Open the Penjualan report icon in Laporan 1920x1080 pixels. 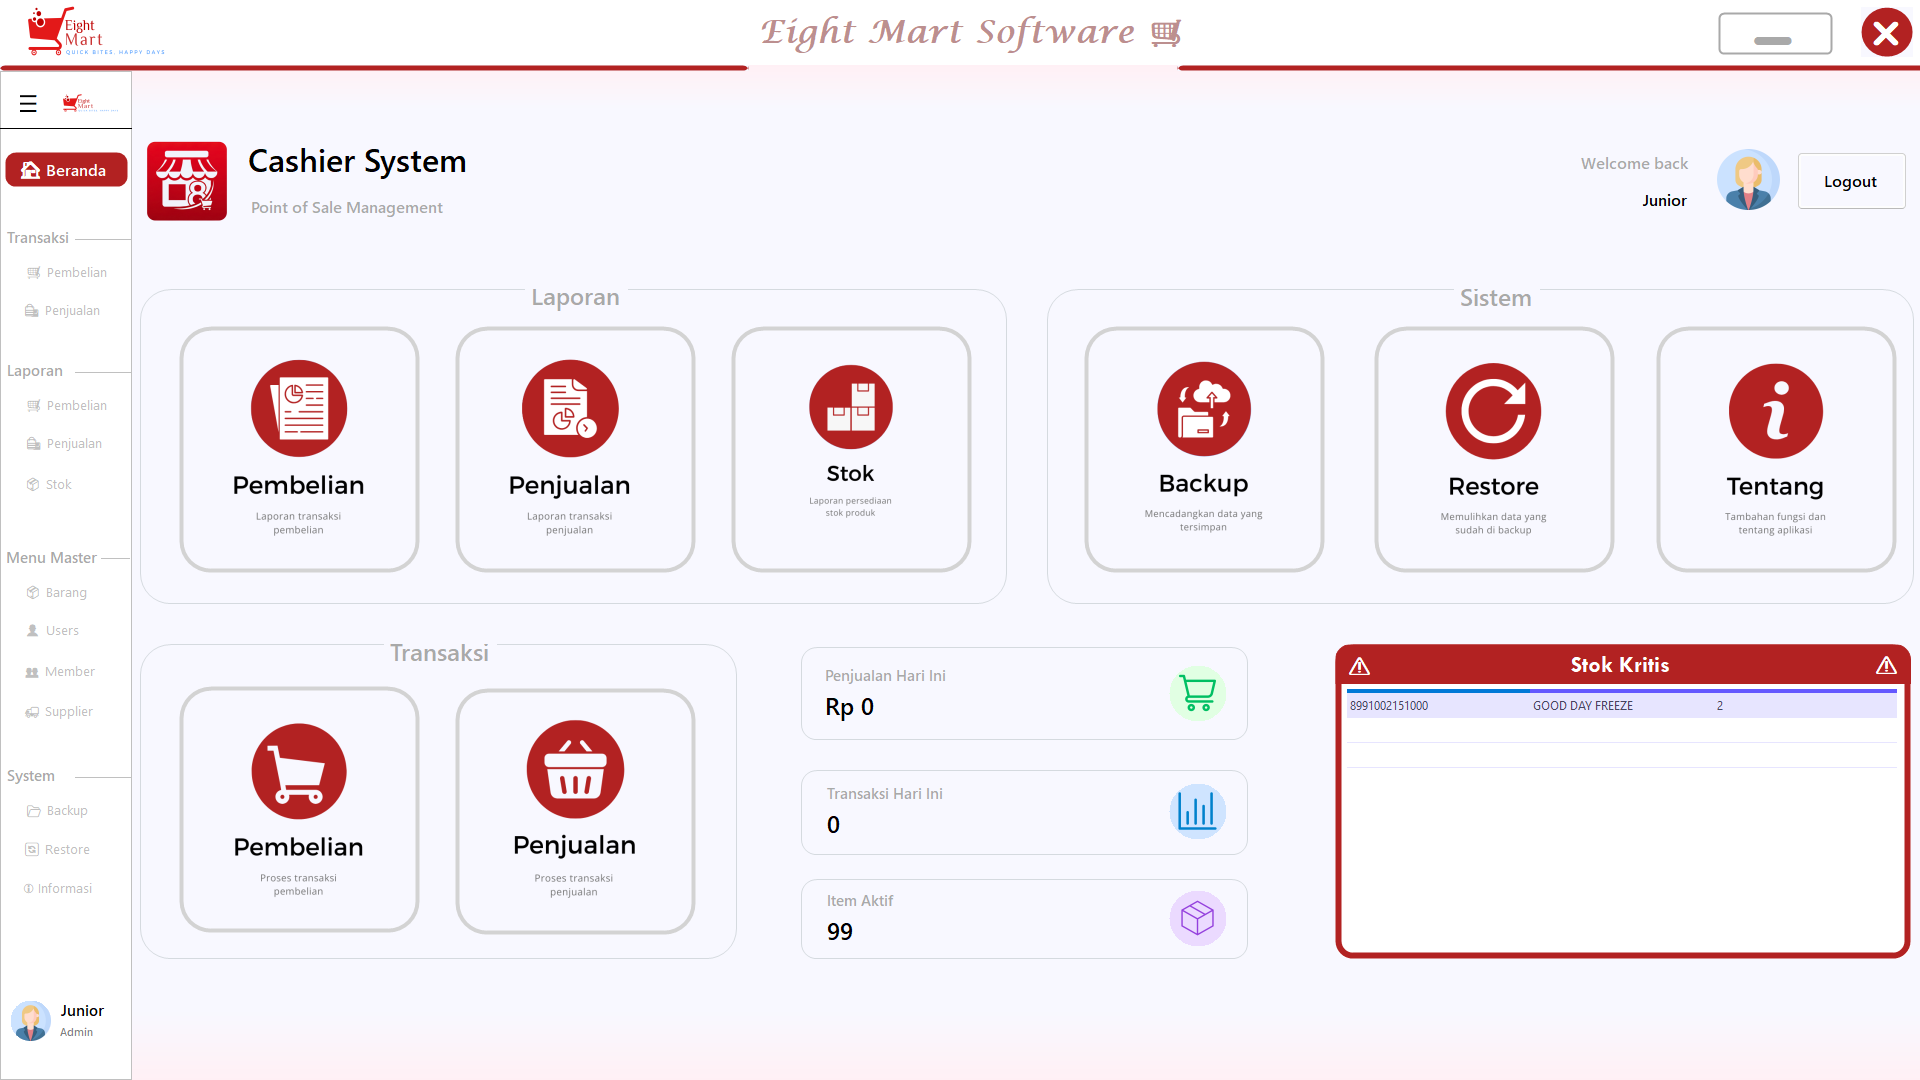570,408
